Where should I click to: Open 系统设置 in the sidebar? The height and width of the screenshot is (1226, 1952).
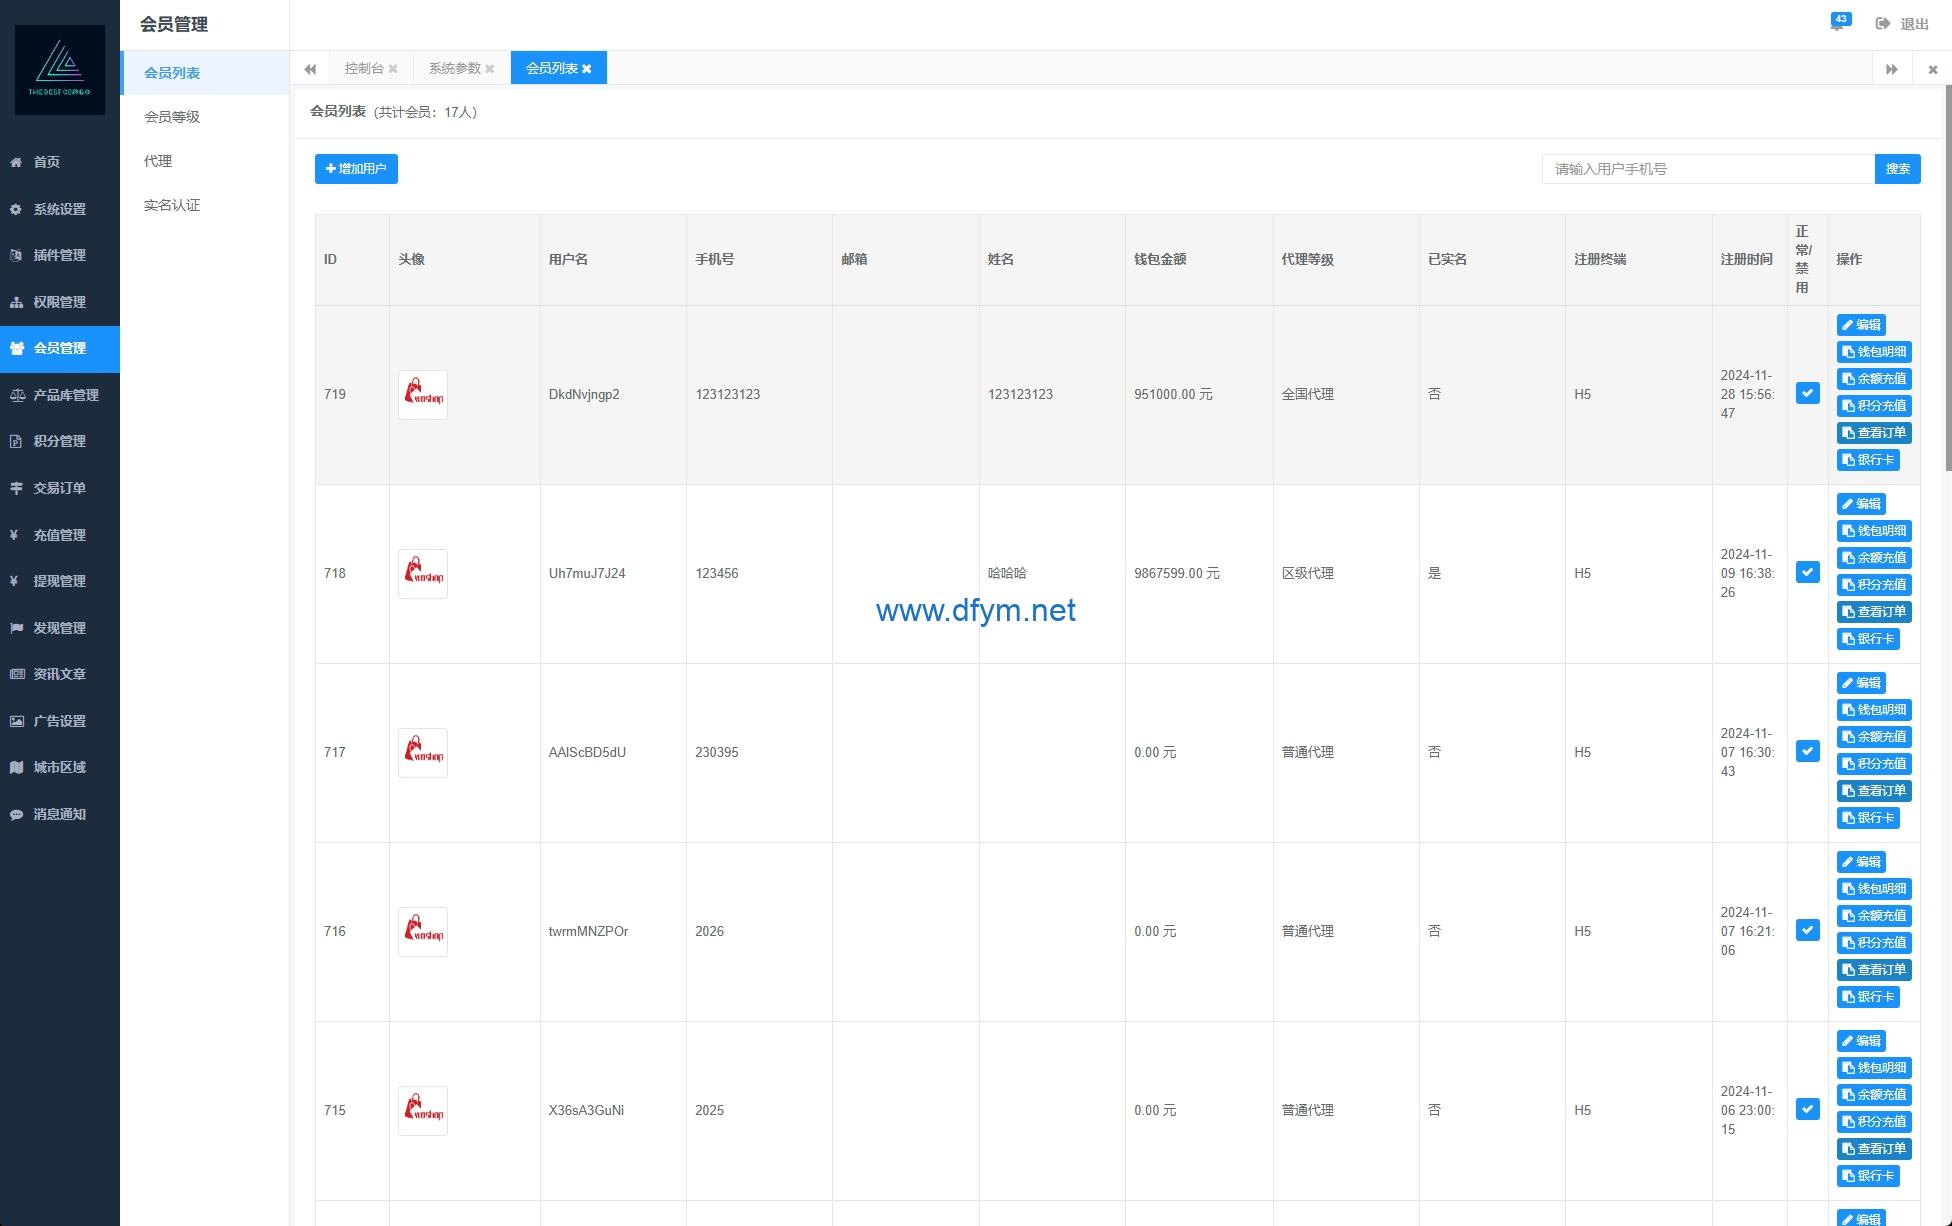point(60,209)
